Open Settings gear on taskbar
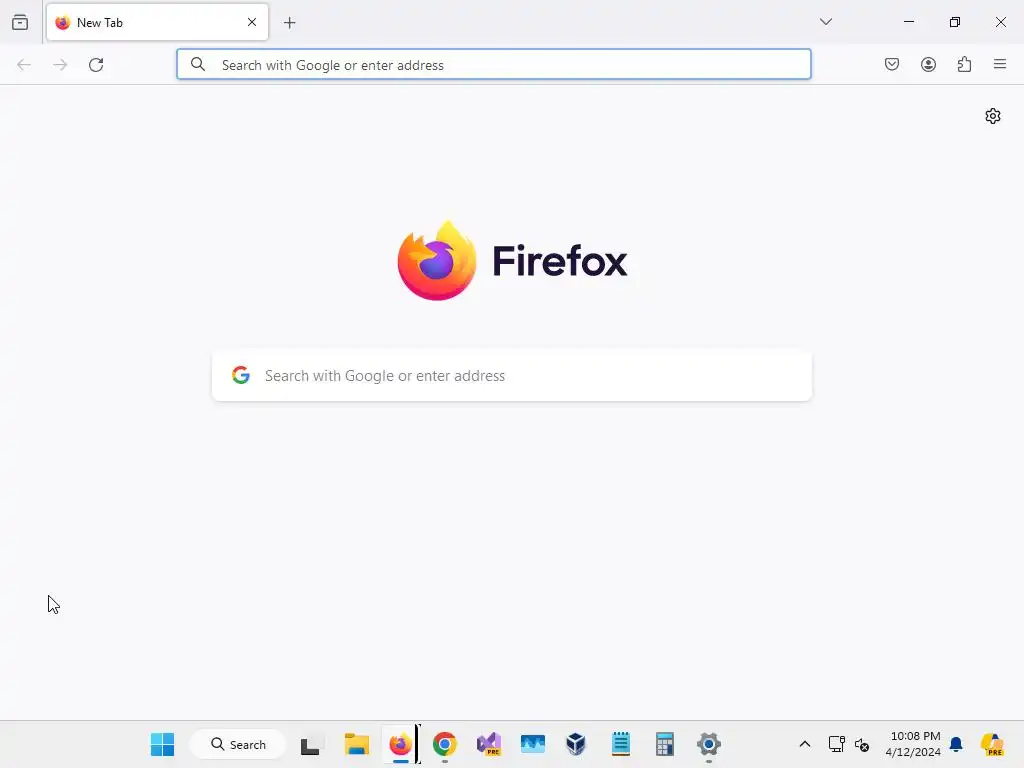 tap(709, 744)
